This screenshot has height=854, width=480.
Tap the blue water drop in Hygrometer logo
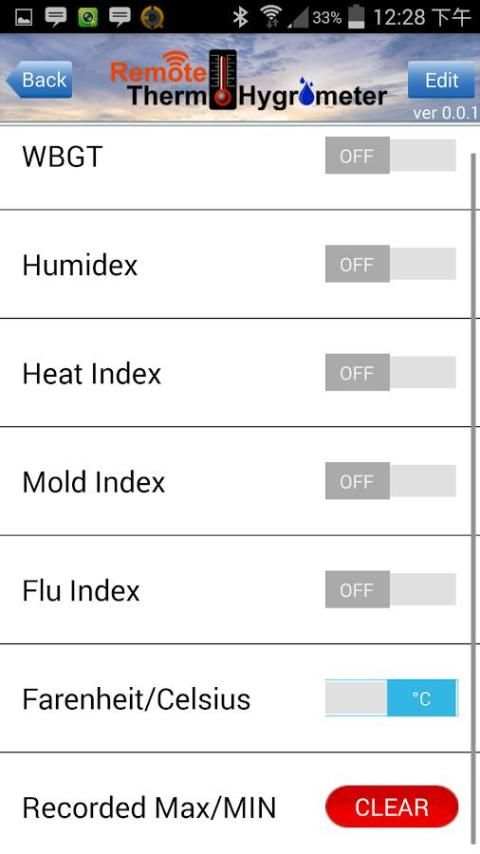307,92
